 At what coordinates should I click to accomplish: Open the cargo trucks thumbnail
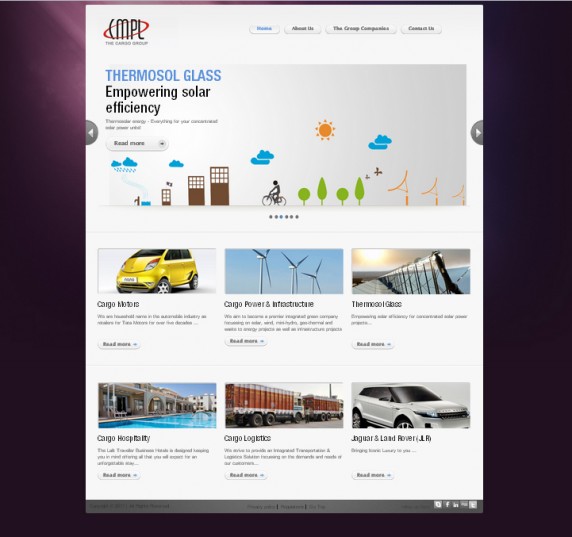click(284, 405)
